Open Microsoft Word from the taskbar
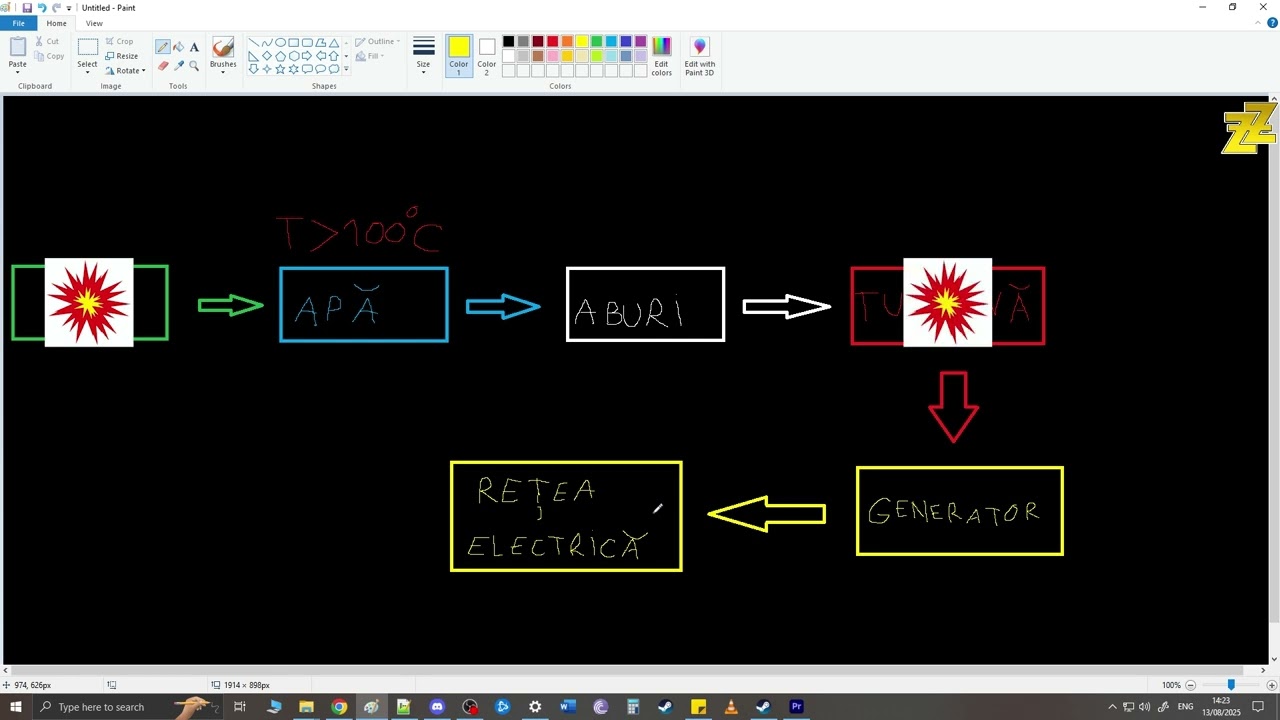Viewport: 1280px width, 720px height. 568,707
